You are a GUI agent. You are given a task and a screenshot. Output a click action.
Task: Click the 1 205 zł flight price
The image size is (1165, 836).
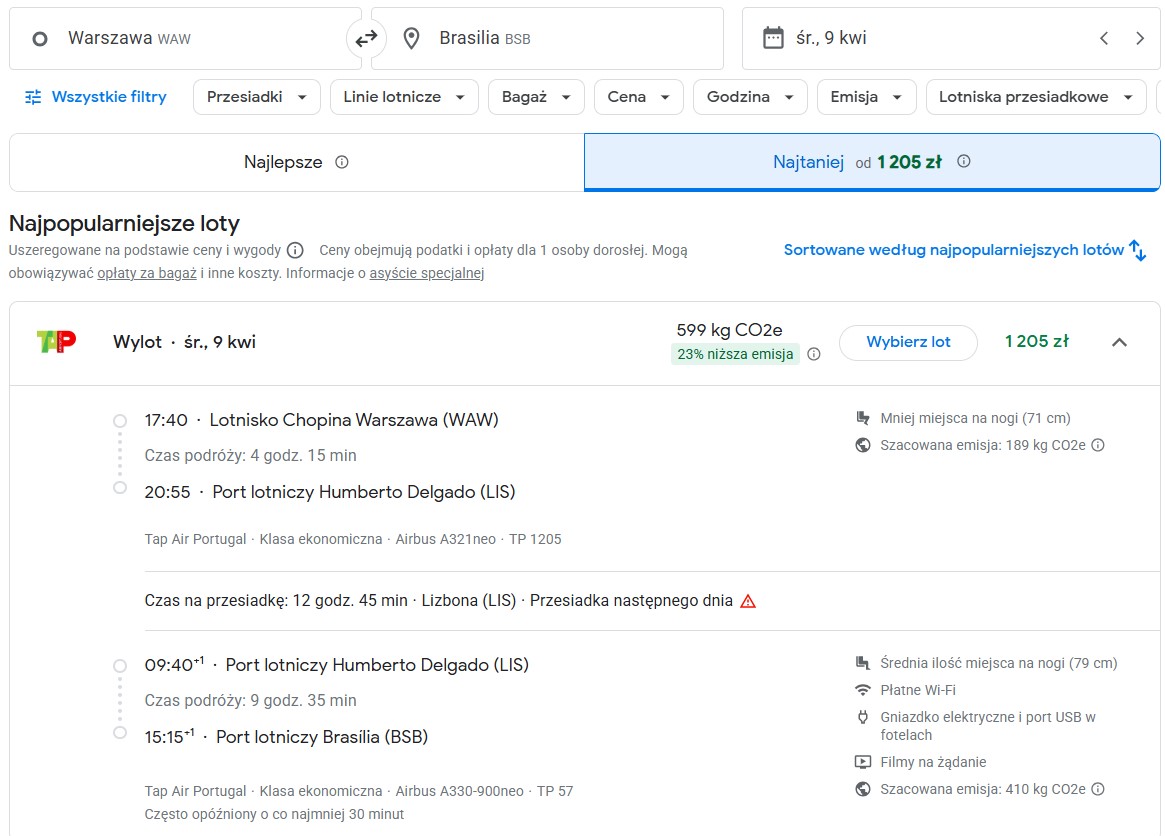tap(1036, 342)
